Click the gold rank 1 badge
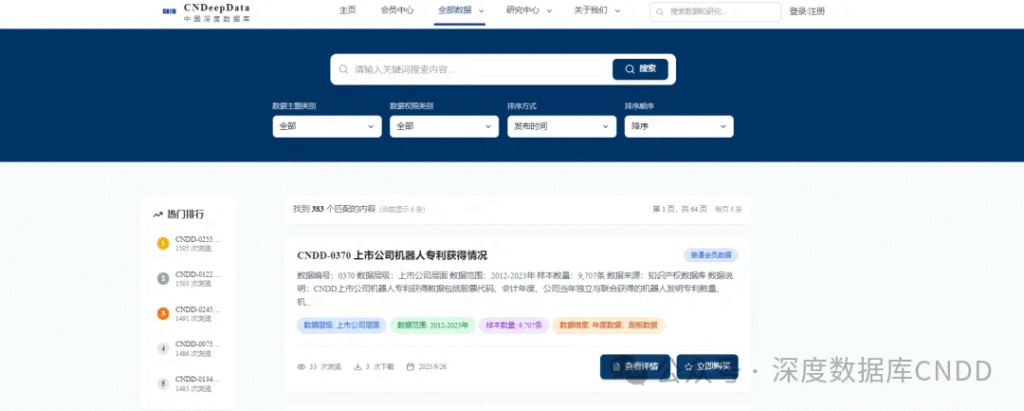 (163, 243)
